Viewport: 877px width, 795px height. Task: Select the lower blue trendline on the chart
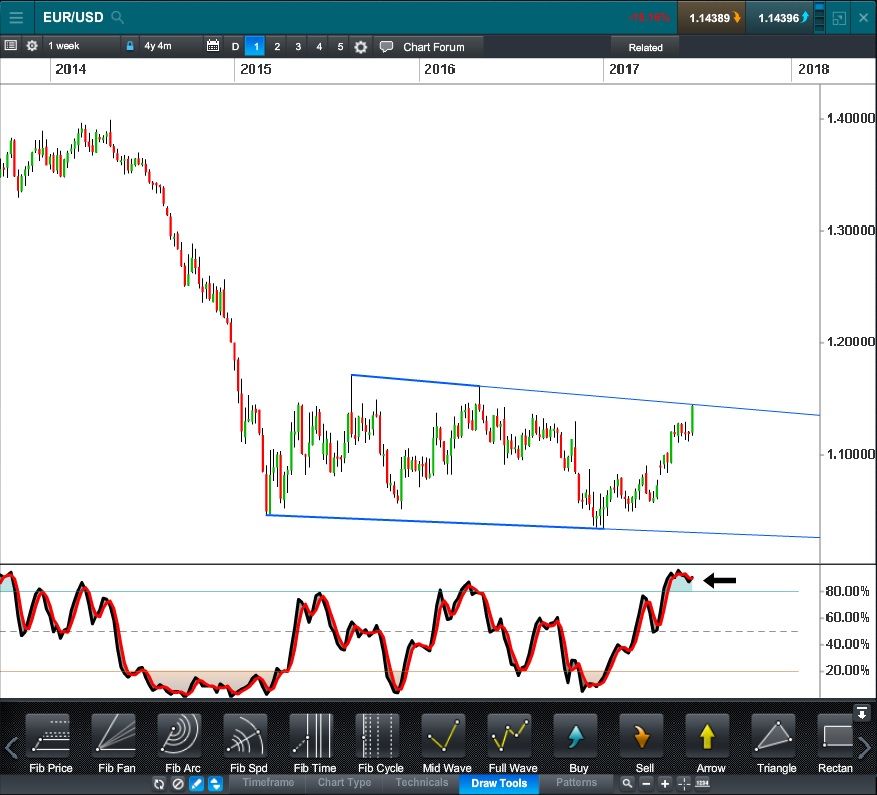(543, 526)
